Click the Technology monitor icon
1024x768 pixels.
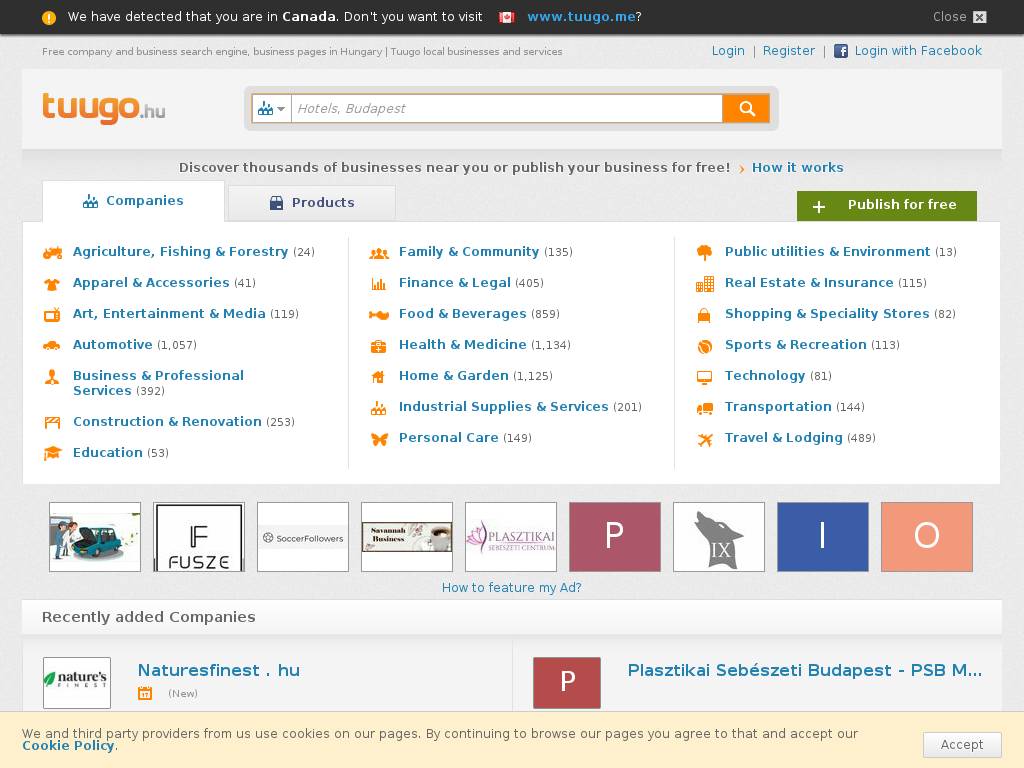click(705, 377)
